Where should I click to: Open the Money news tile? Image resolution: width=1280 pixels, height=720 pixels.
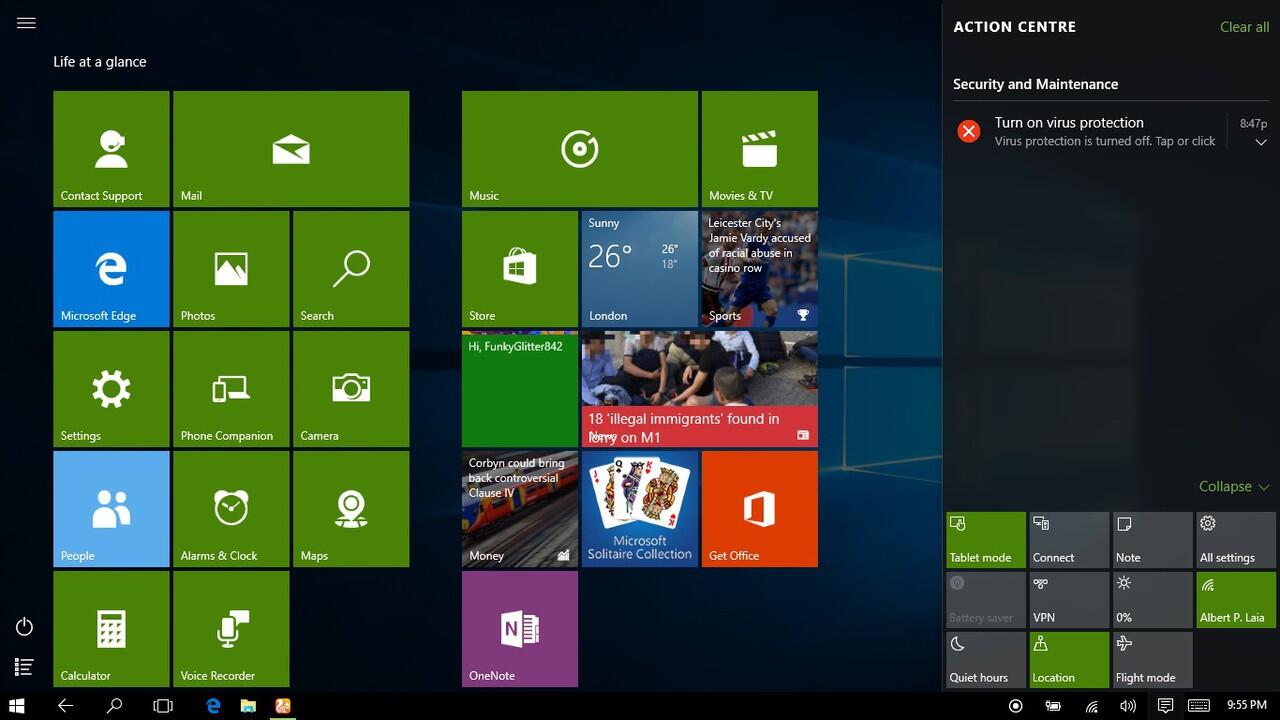pos(520,509)
